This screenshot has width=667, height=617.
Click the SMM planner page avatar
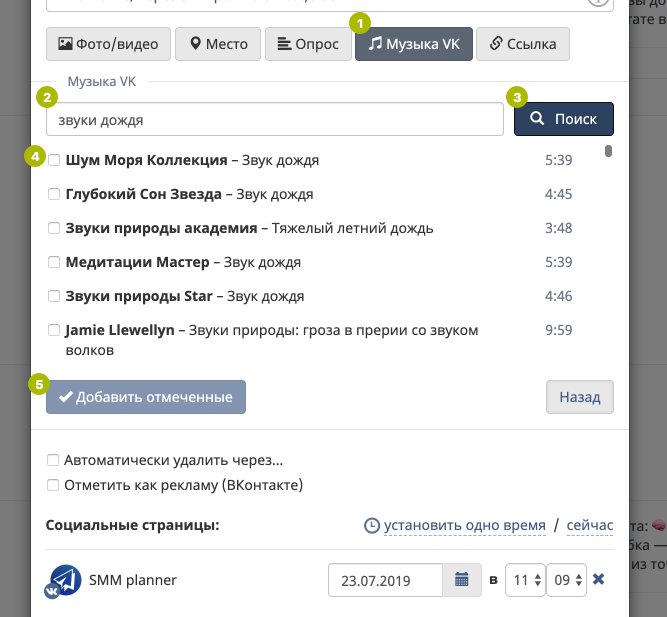click(x=65, y=580)
